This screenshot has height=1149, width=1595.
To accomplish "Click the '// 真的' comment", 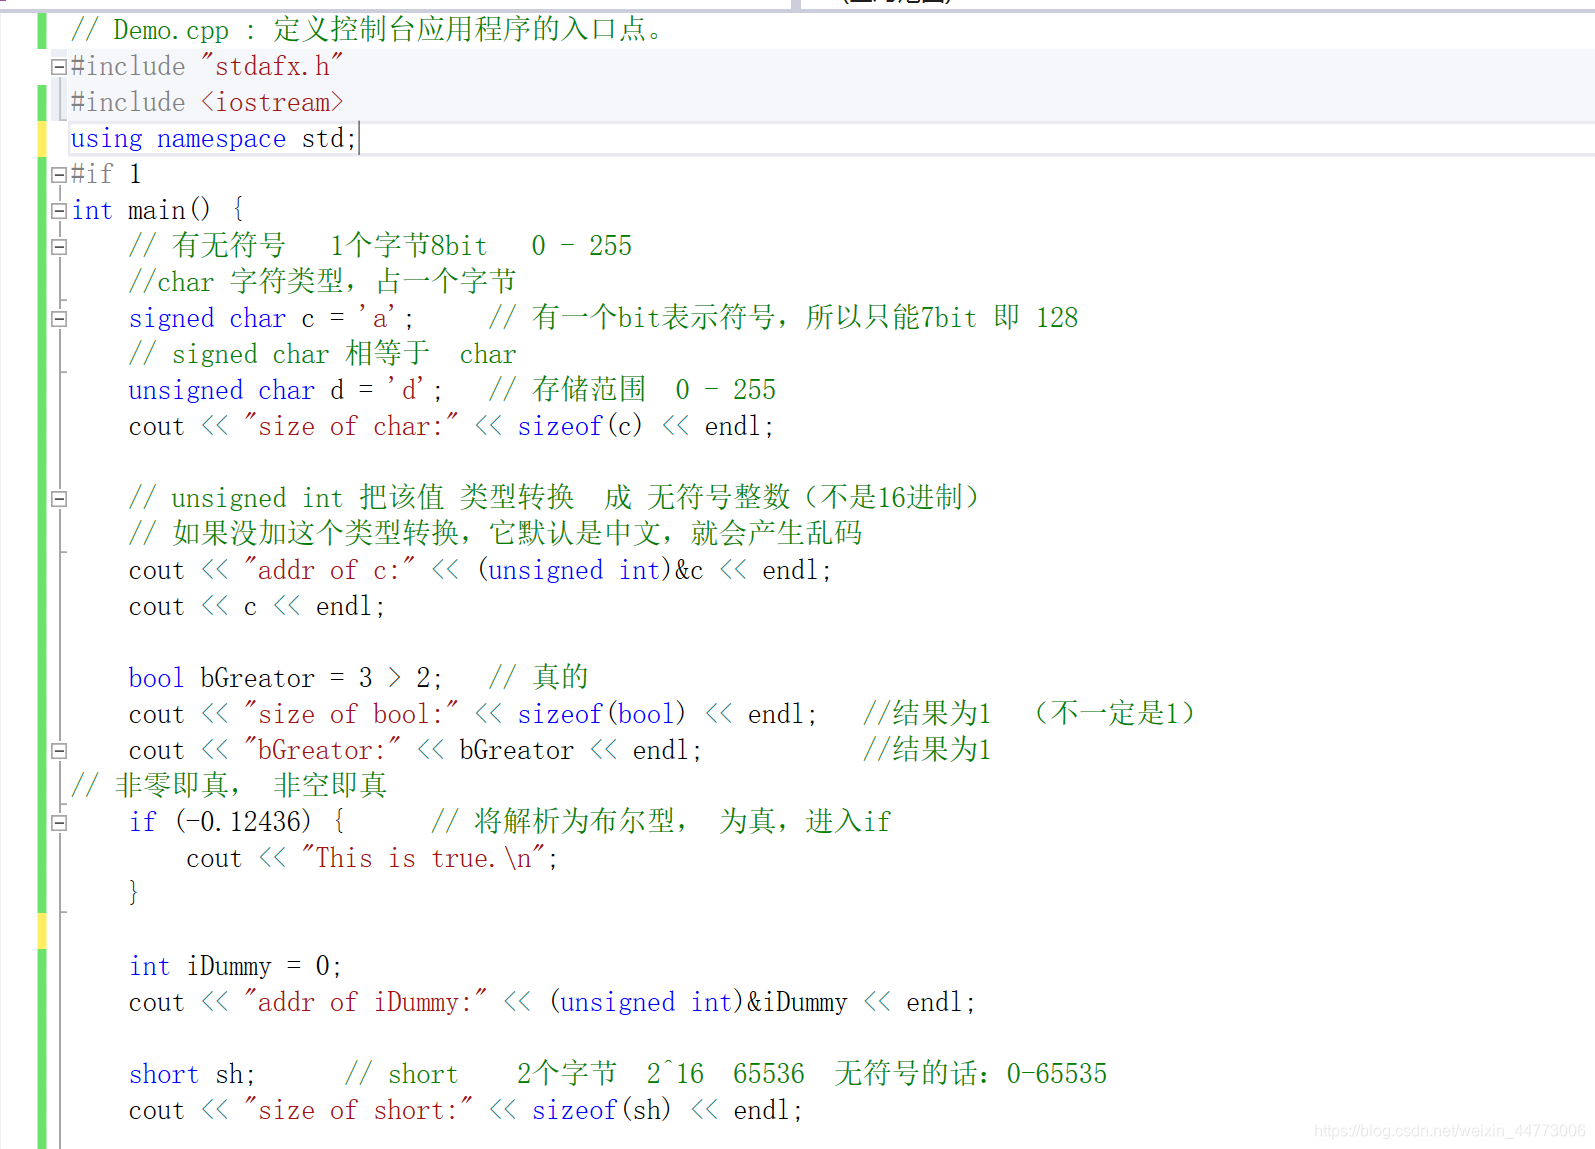I will (x=538, y=678).
